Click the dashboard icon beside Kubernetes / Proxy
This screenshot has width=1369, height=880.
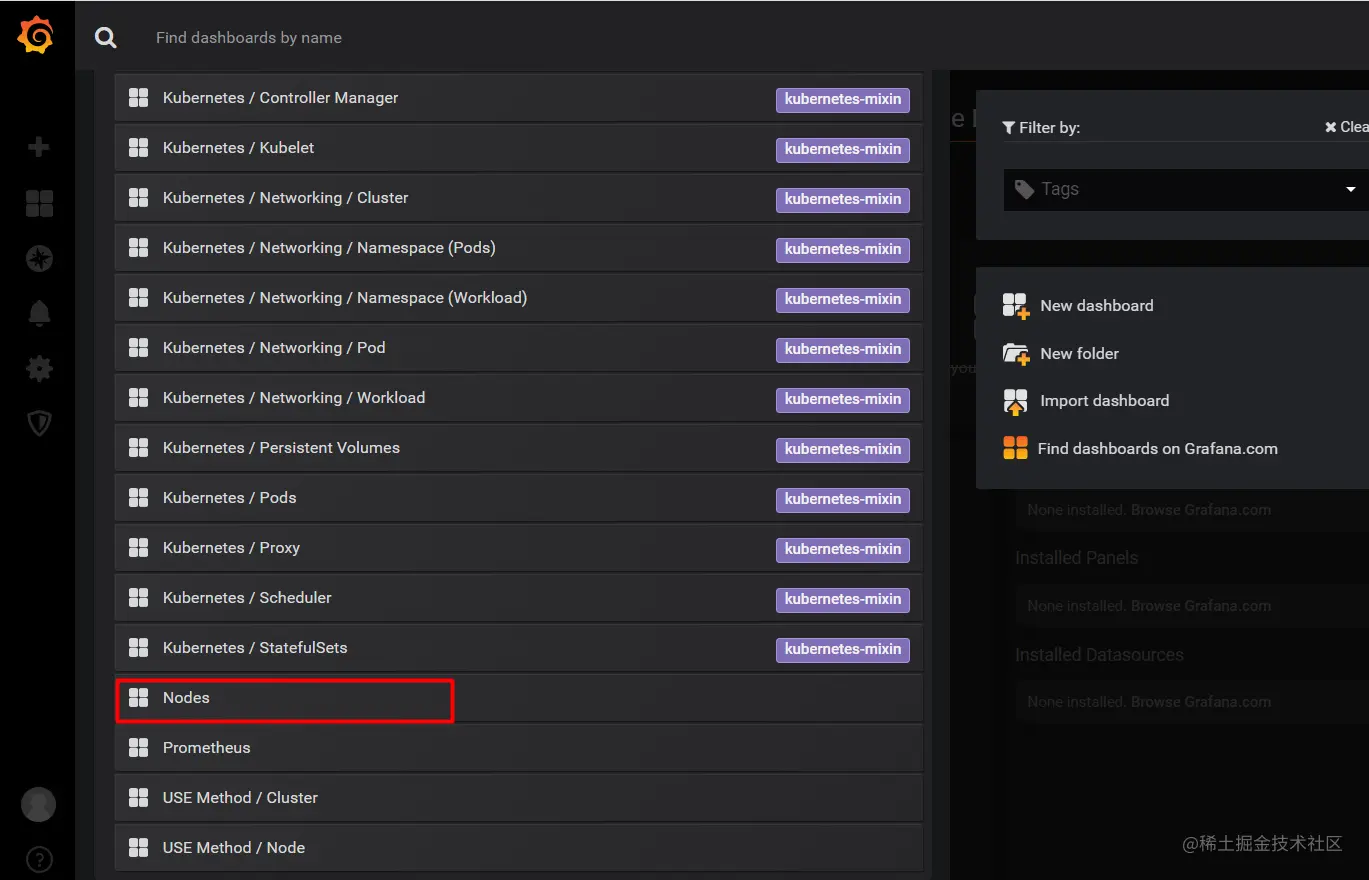point(139,548)
